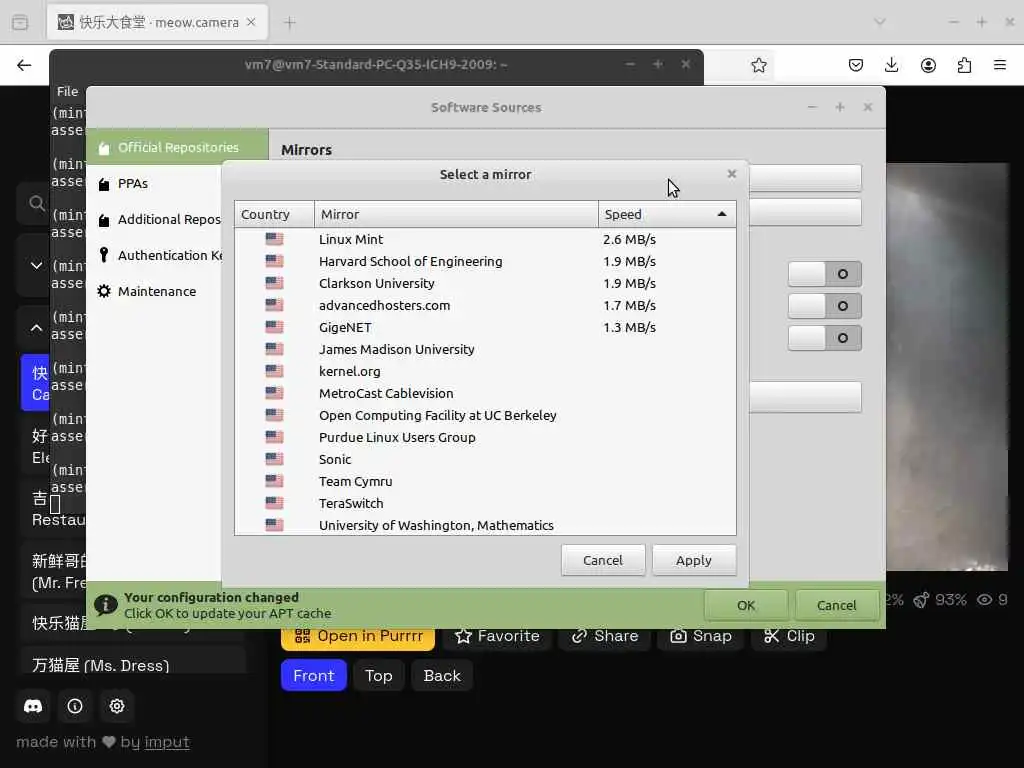
Task: Sort mirrors by Speed column header
Action: (667, 214)
